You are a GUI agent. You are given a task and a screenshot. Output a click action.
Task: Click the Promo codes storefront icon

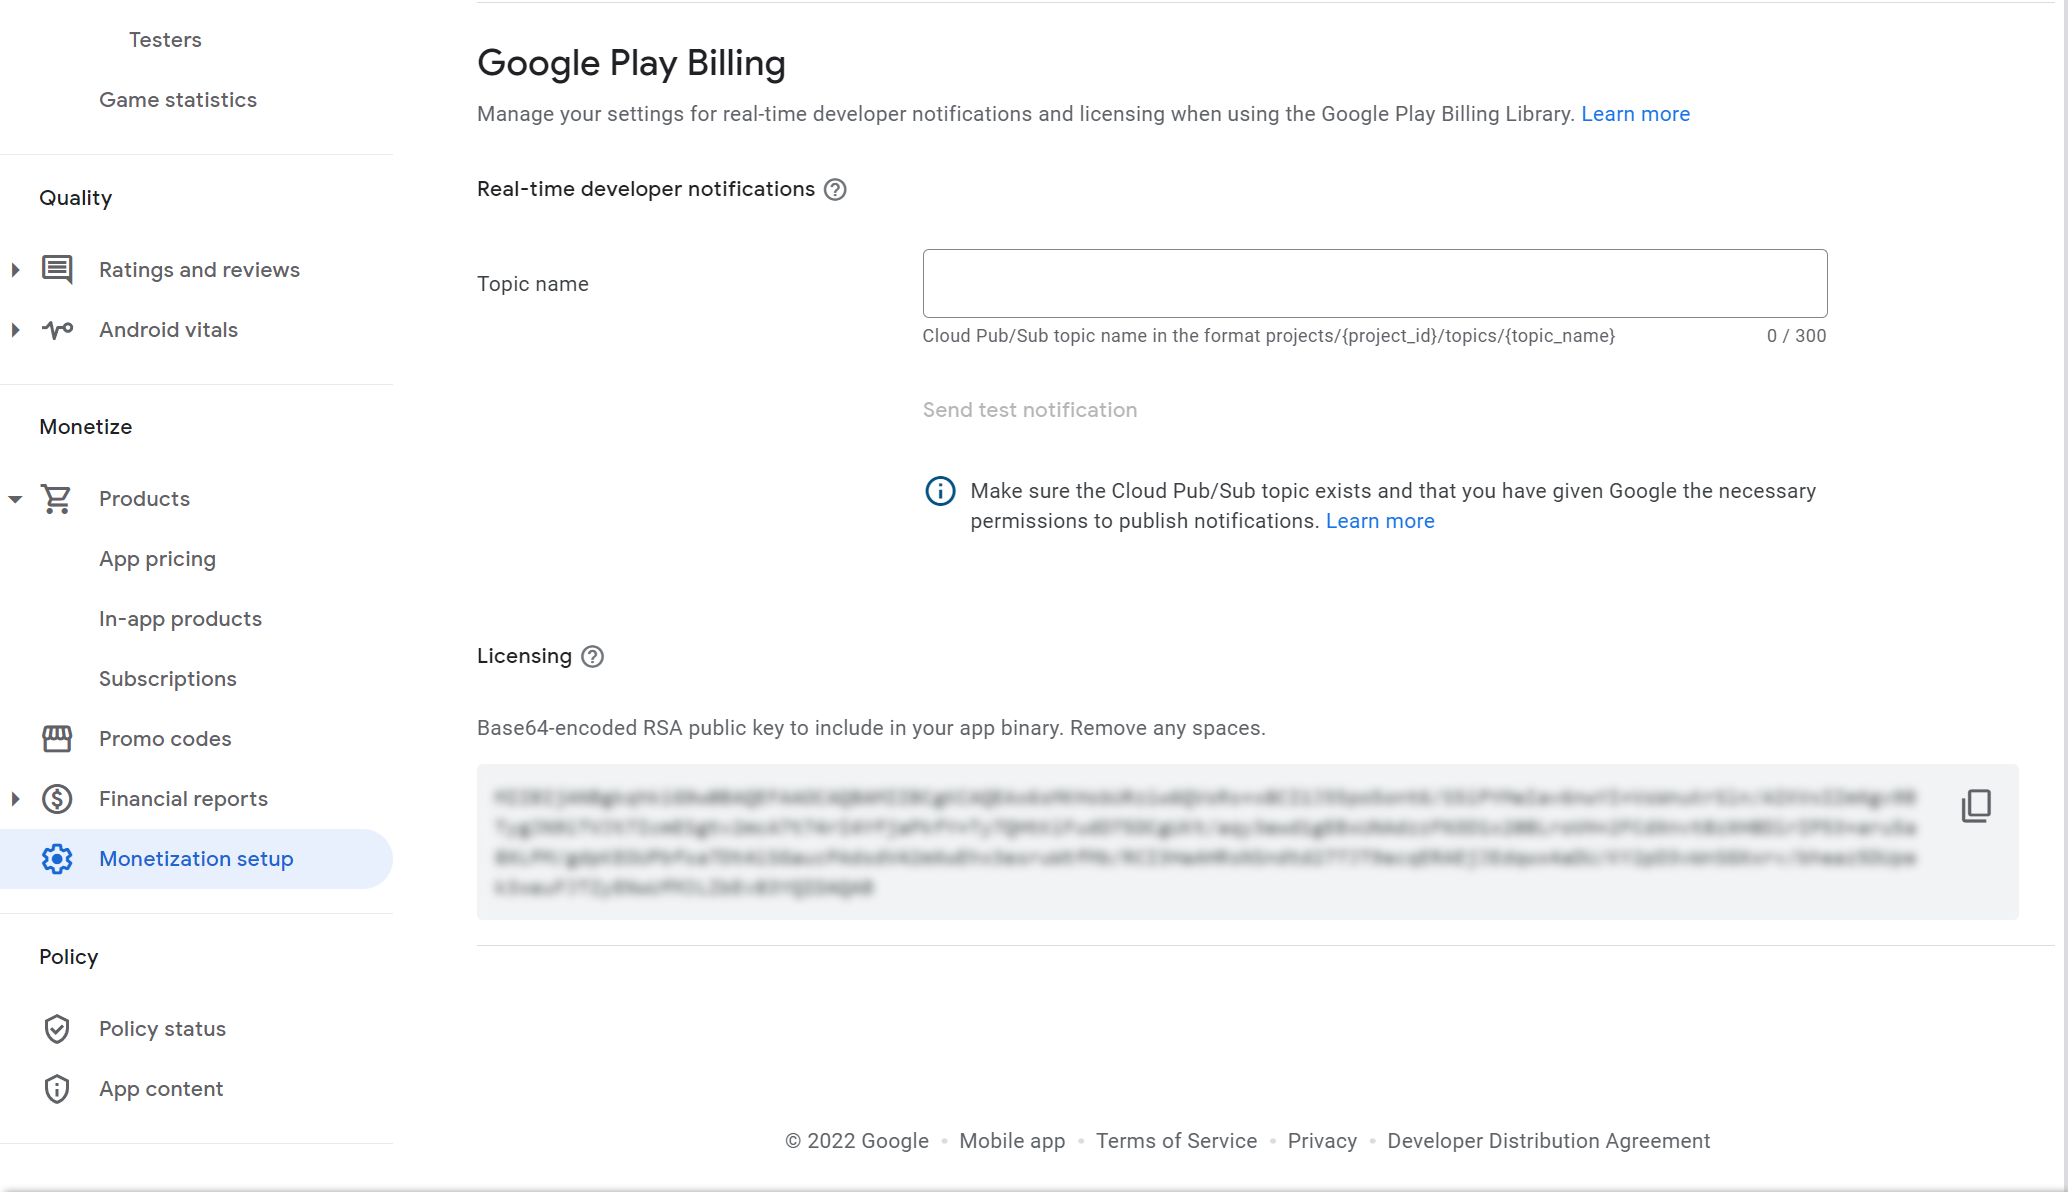coord(57,739)
